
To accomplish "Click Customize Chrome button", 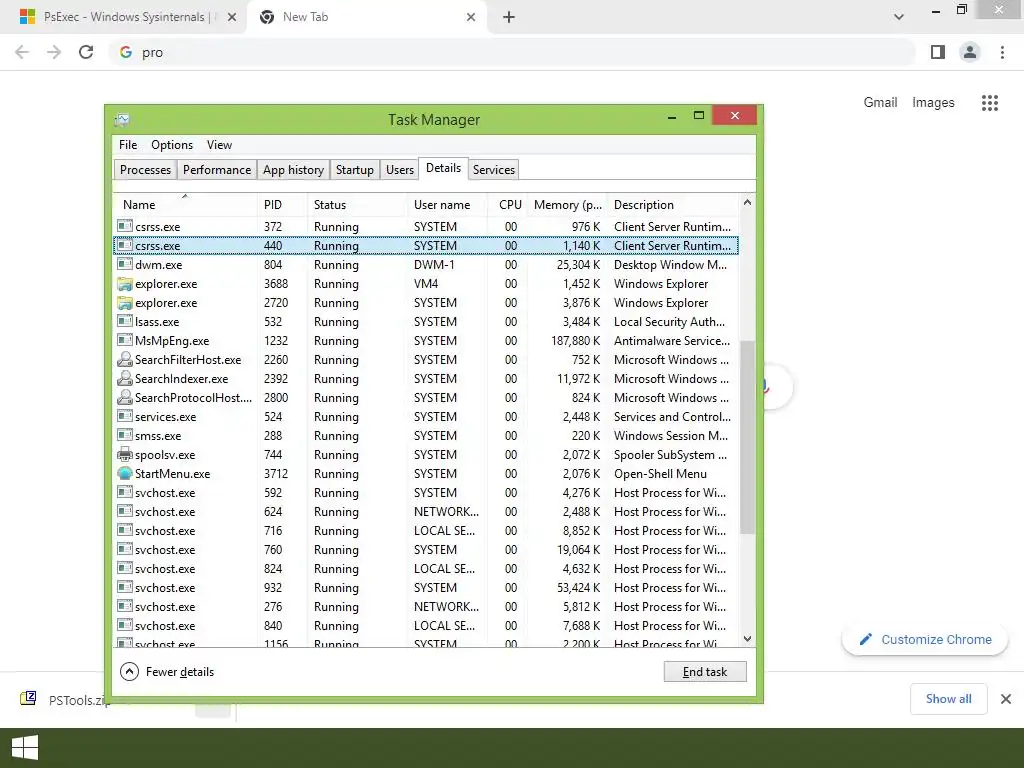I will (925, 639).
